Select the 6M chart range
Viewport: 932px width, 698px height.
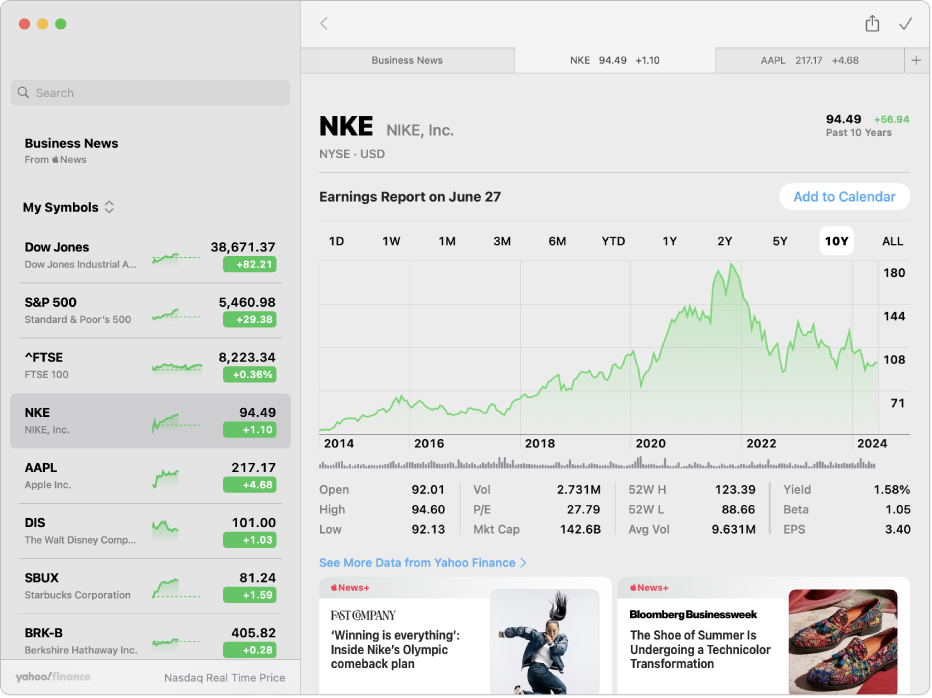pos(557,241)
